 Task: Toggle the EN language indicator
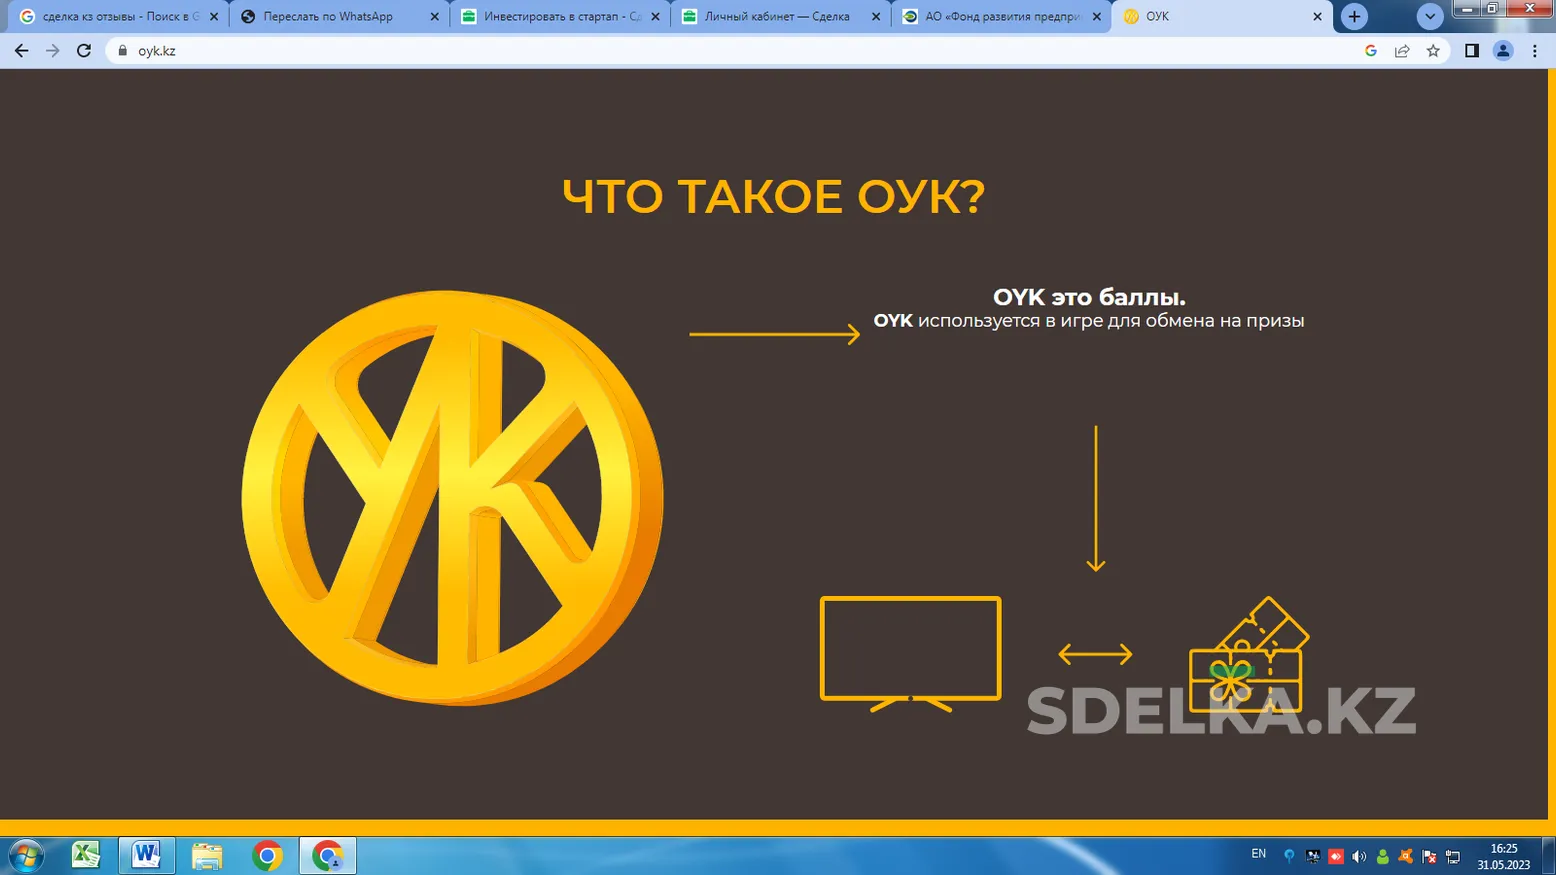pos(1258,854)
